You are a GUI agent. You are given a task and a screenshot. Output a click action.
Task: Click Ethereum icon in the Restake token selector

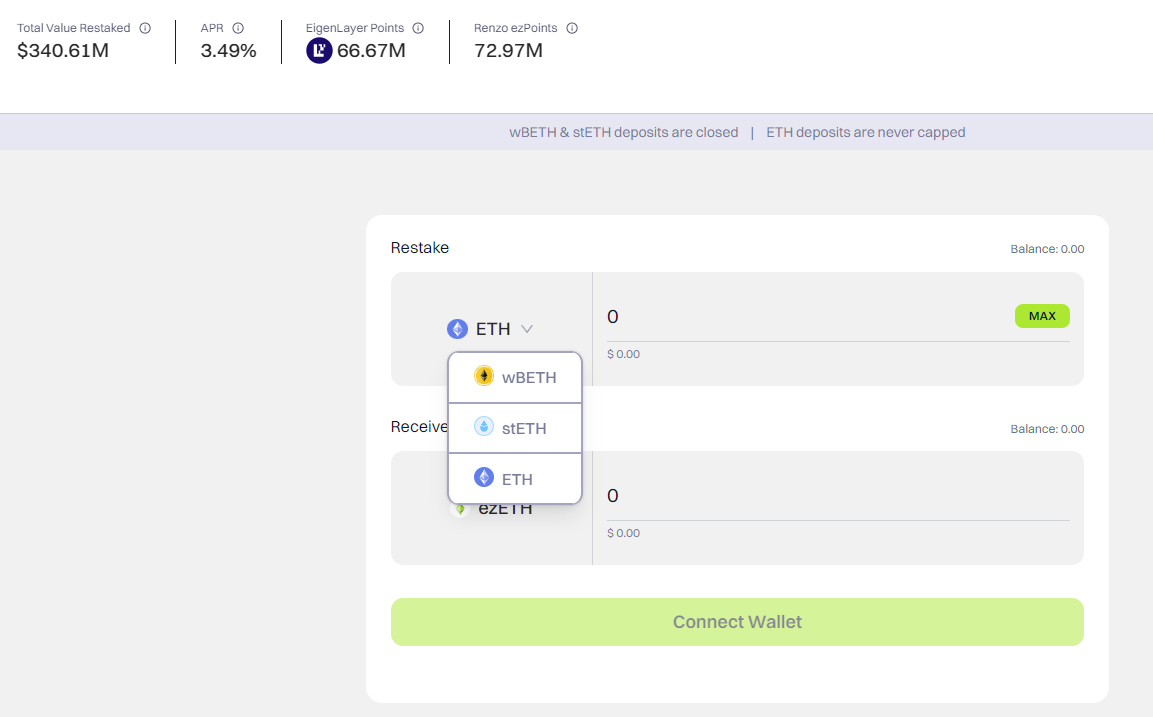[x=457, y=329]
